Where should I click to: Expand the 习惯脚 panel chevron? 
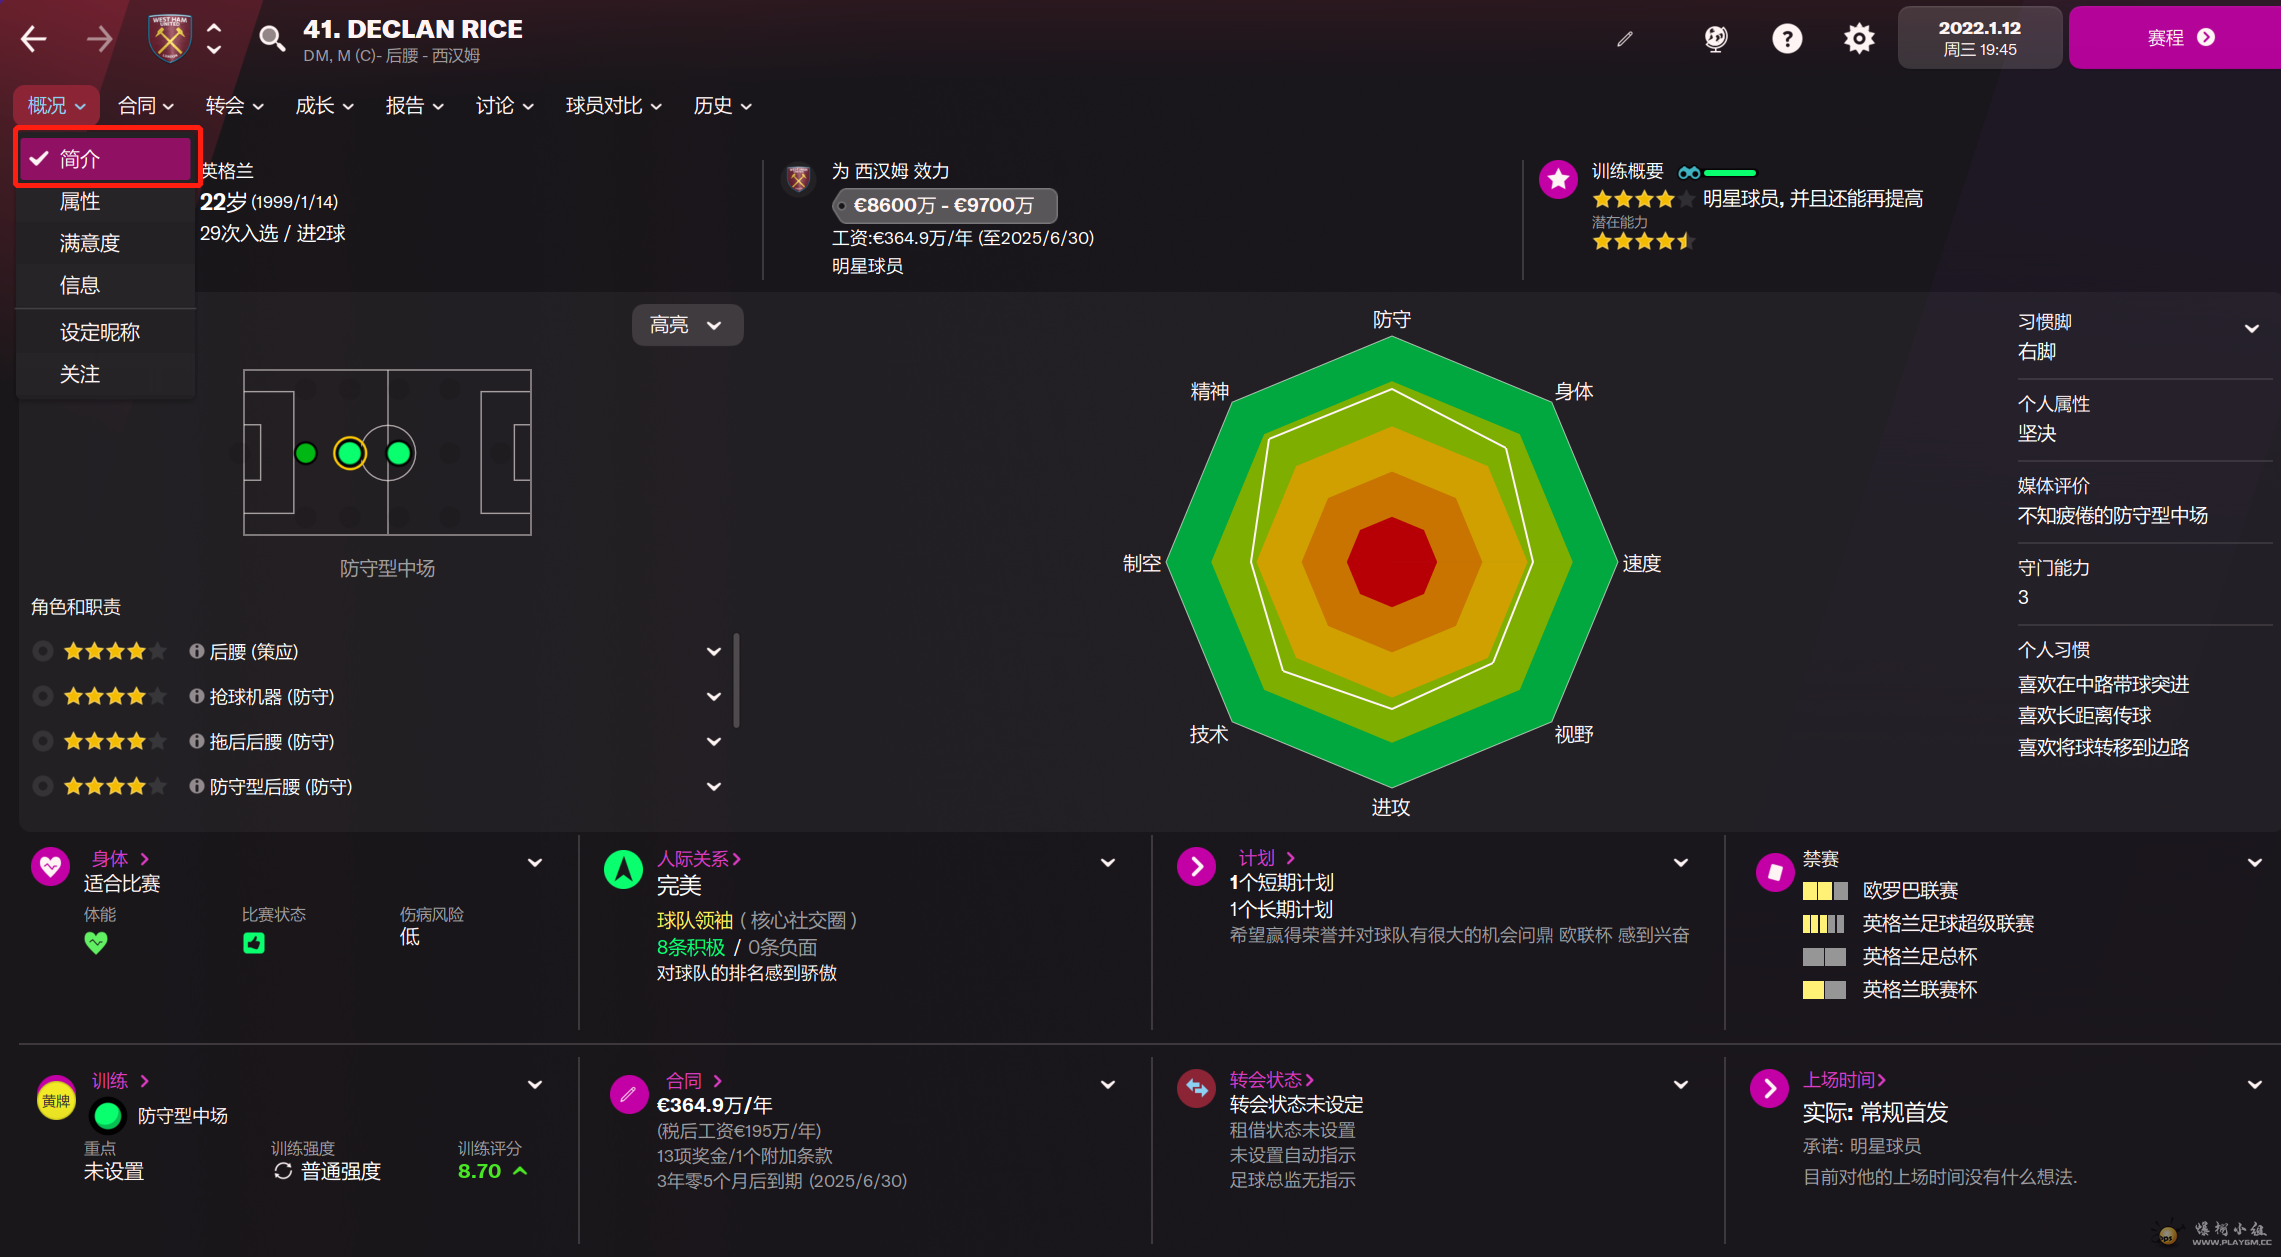[2252, 329]
